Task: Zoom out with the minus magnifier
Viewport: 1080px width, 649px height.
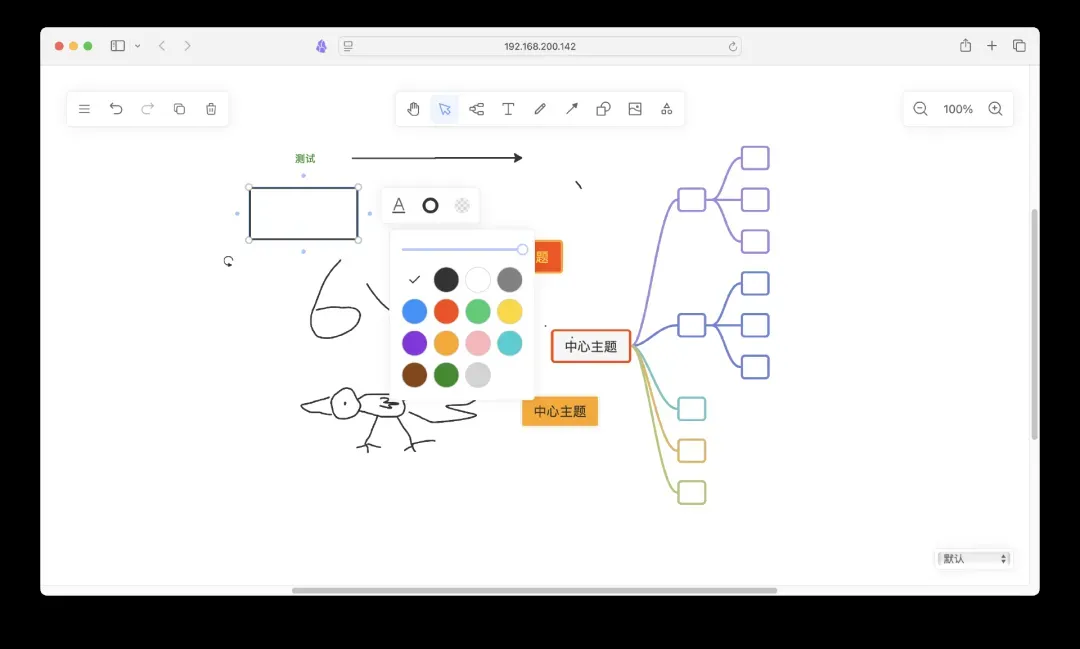Action: tap(920, 109)
